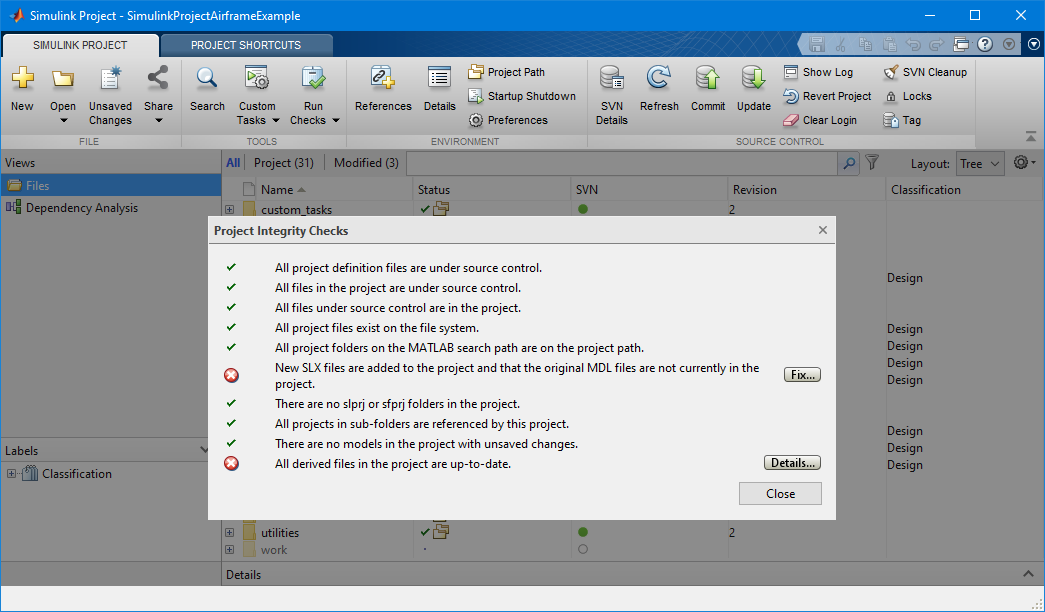The width and height of the screenshot is (1045, 612).
Task: Click the New project icon
Action: tap(22, 79)
